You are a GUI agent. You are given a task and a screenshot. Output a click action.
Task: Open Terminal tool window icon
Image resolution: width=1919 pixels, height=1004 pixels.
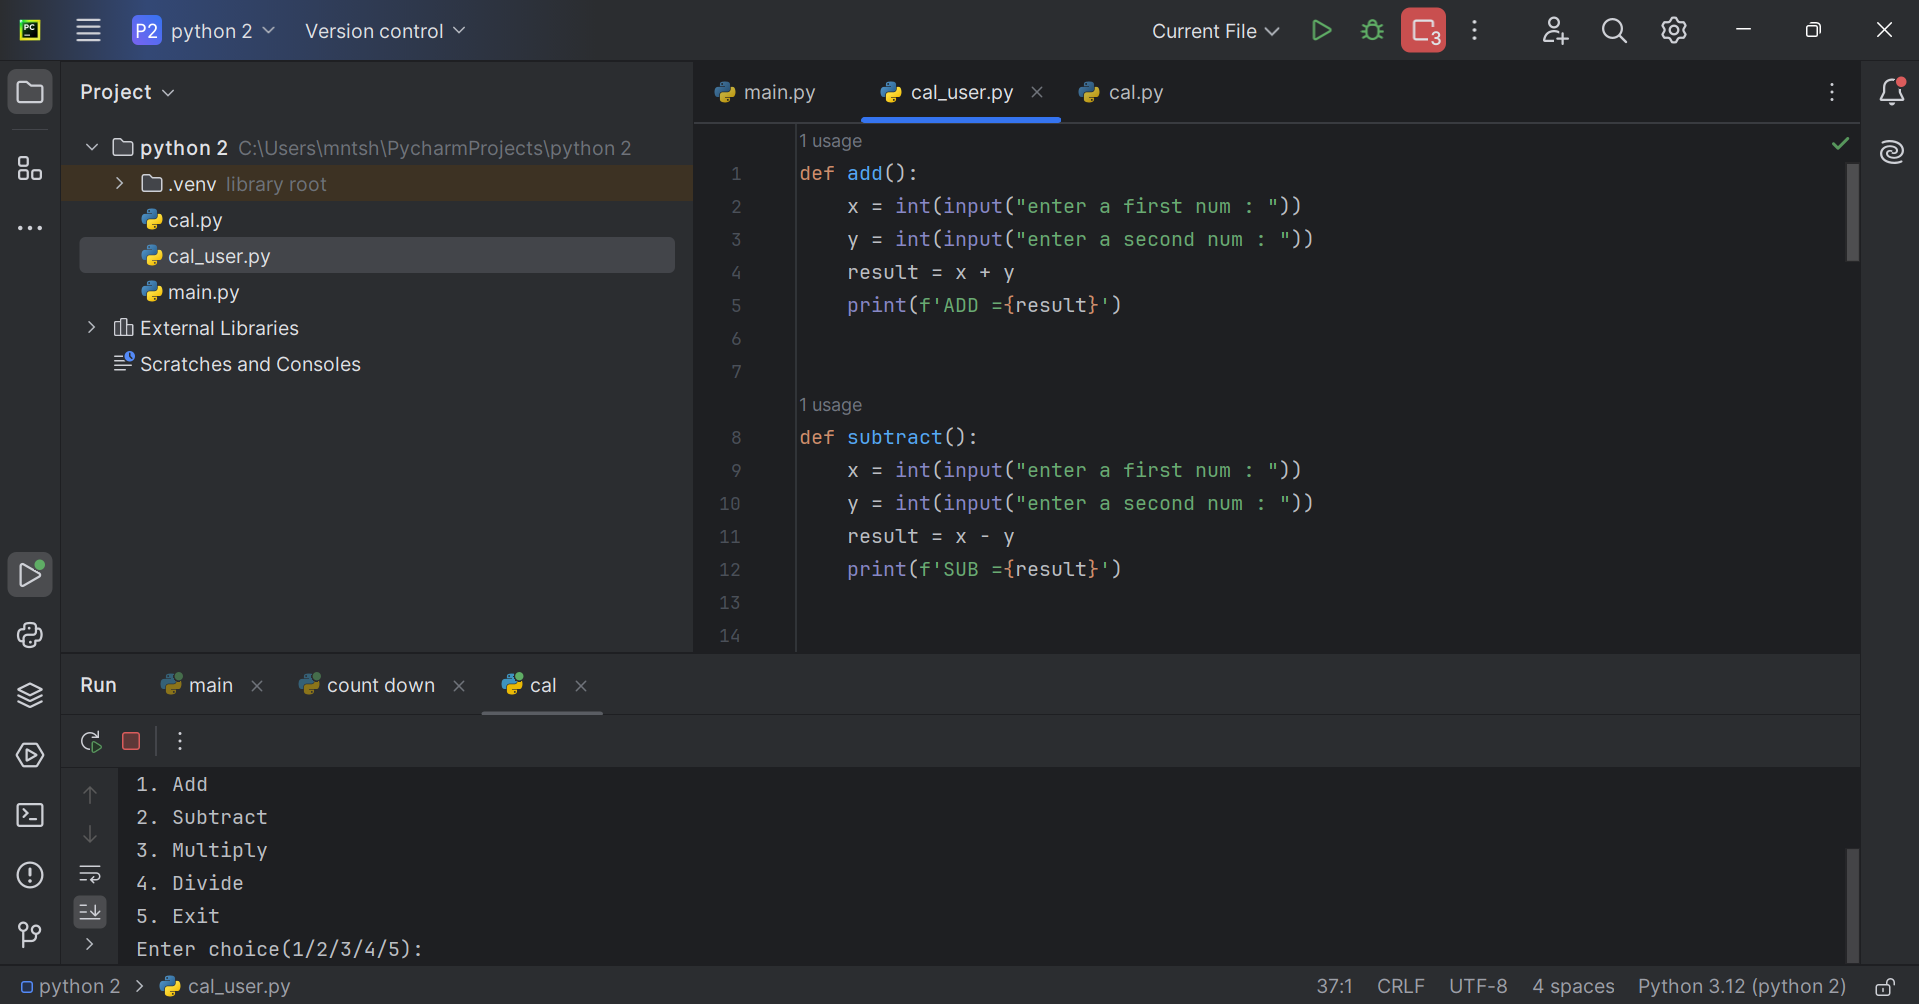click(30, 815)
